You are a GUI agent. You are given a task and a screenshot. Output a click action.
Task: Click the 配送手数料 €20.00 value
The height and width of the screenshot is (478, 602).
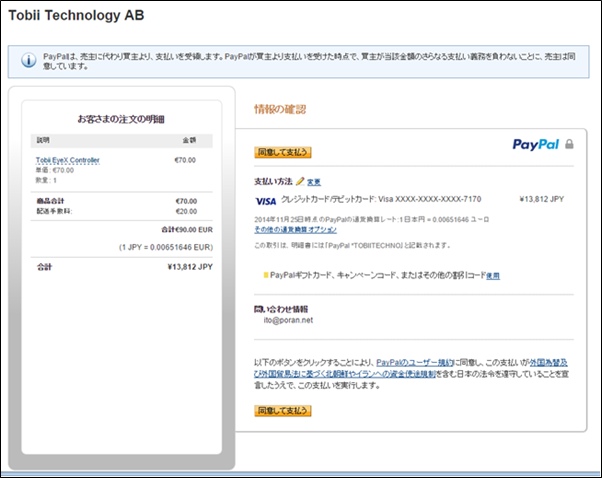point(186,211)
